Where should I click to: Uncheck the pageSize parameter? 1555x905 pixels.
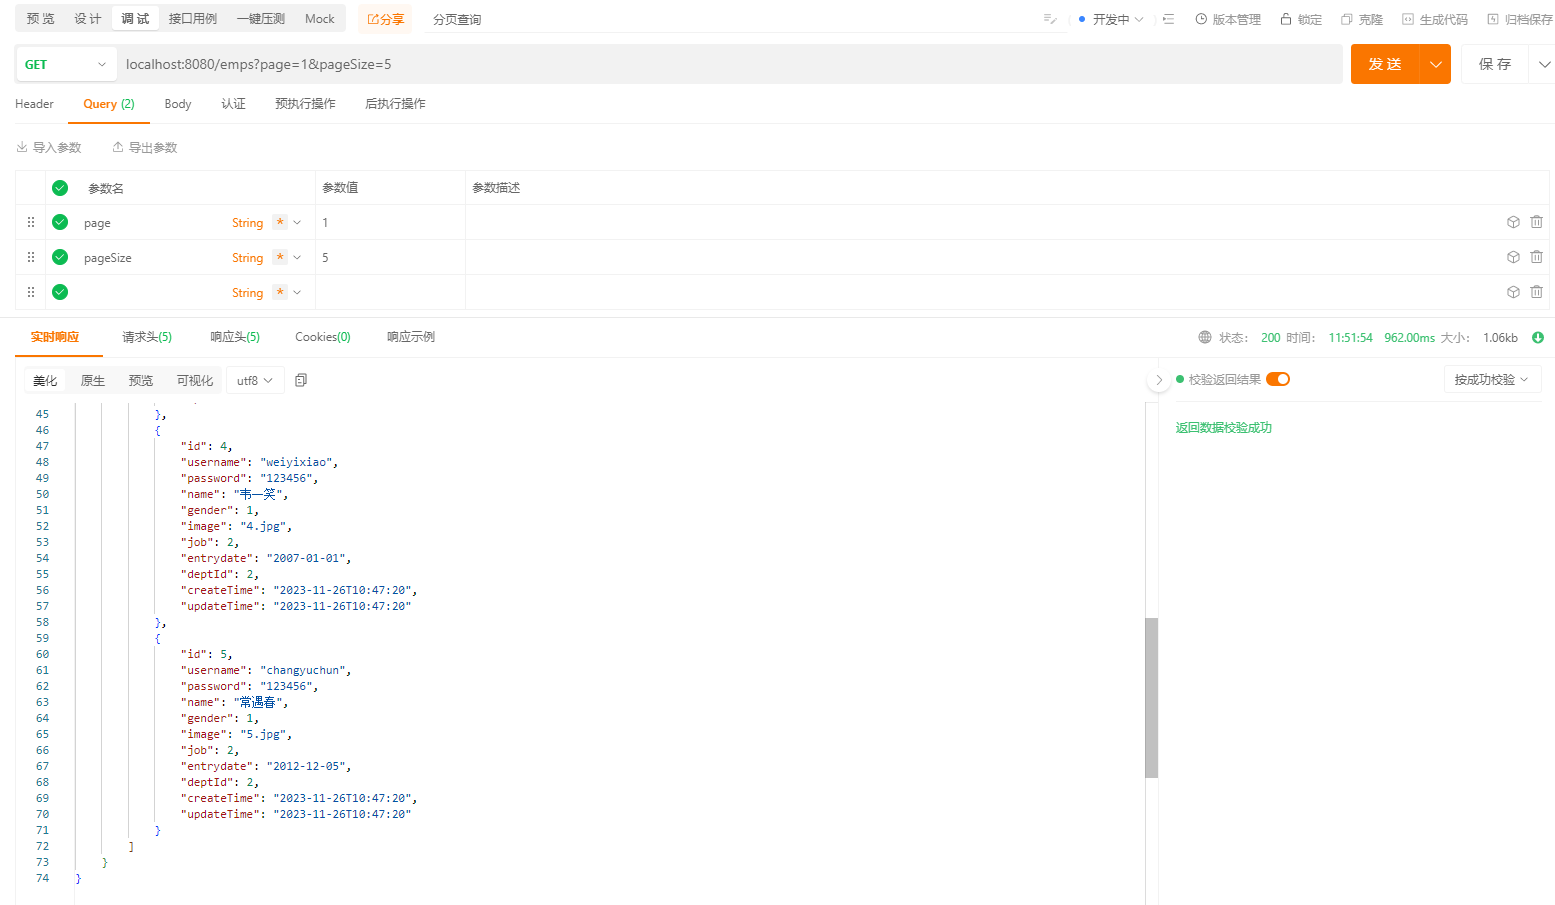(x=59, y=256)
